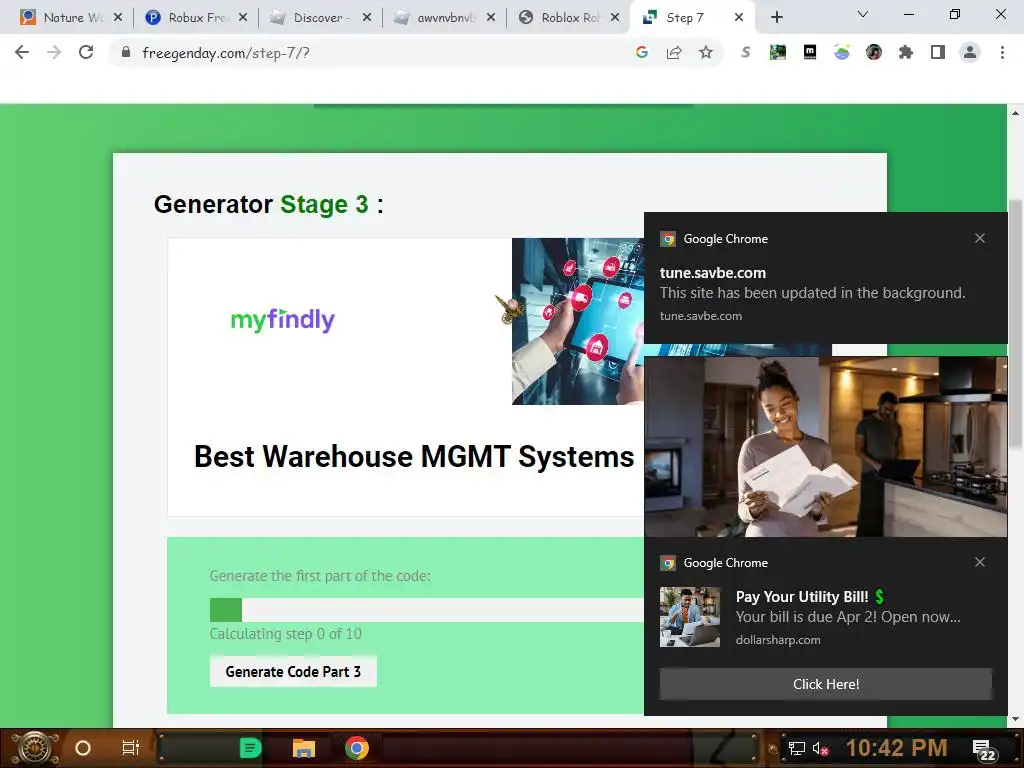Viewport: 1024px width, 768px height.
Task: Close the Discover tab
Action: click(367, 18)
